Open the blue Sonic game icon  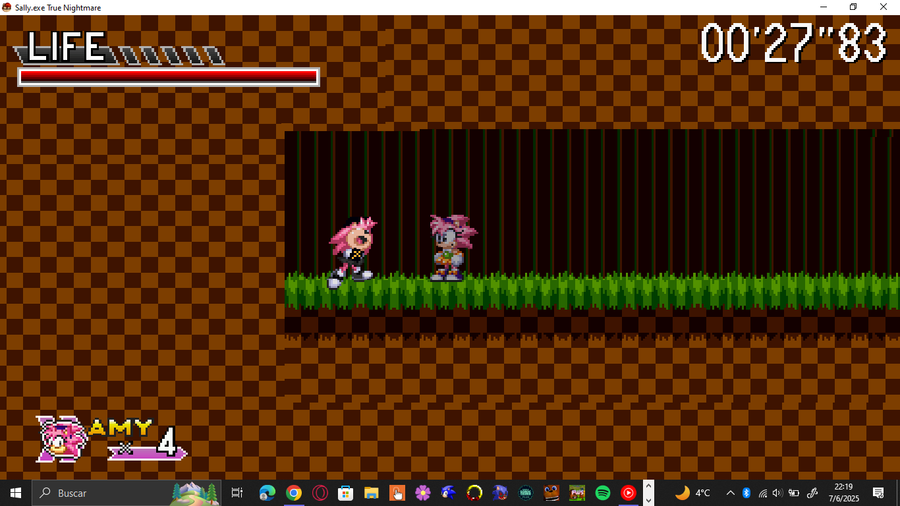448,493
